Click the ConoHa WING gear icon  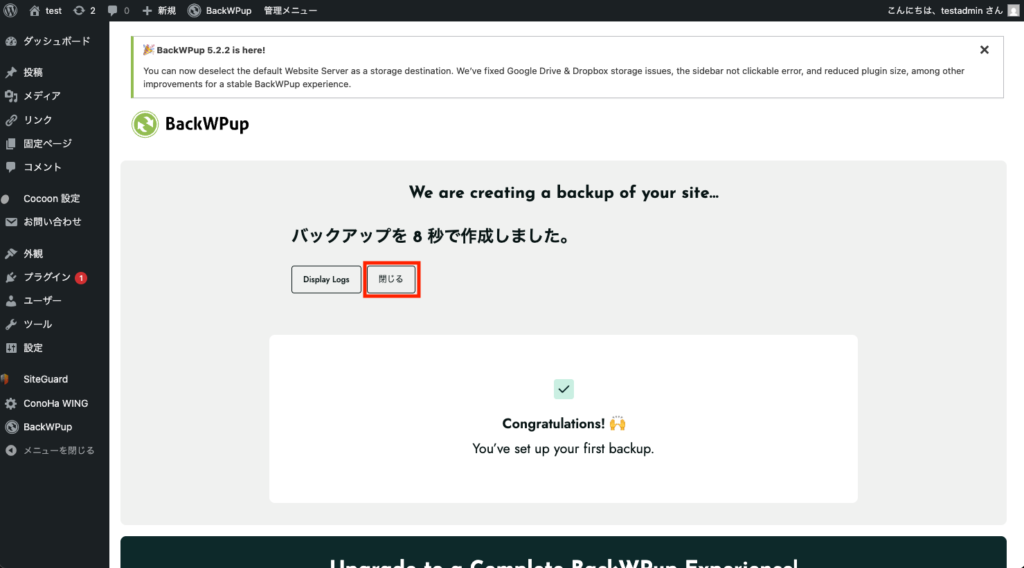point(11,403)
